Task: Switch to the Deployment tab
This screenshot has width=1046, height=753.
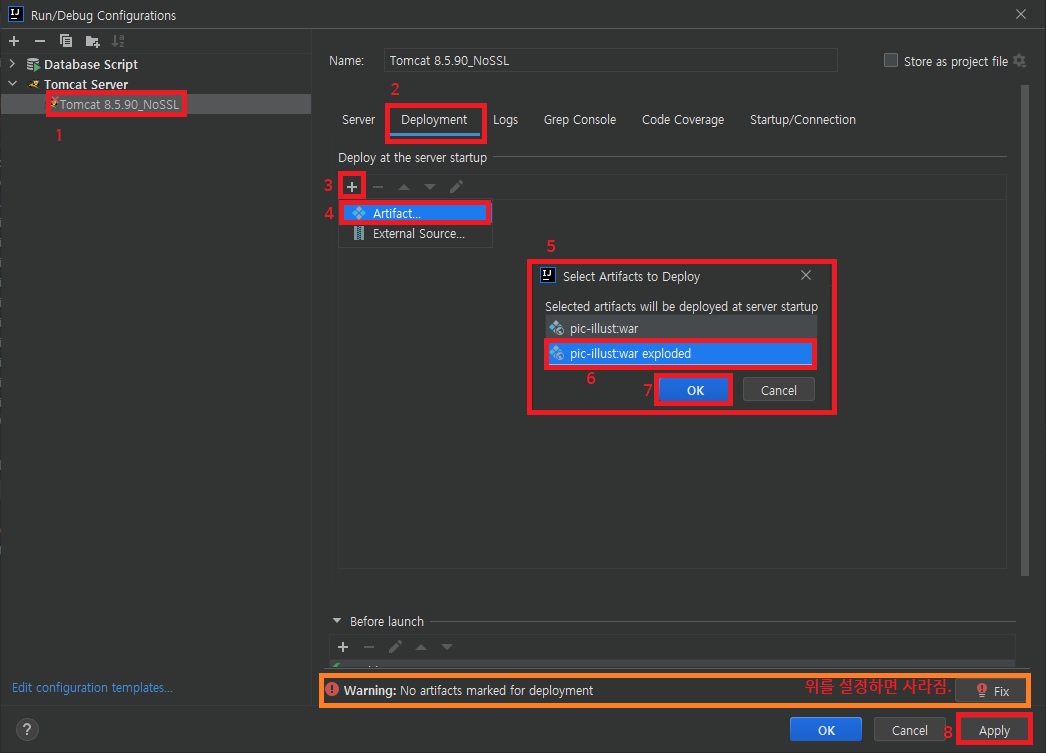Action: [434, 120]
